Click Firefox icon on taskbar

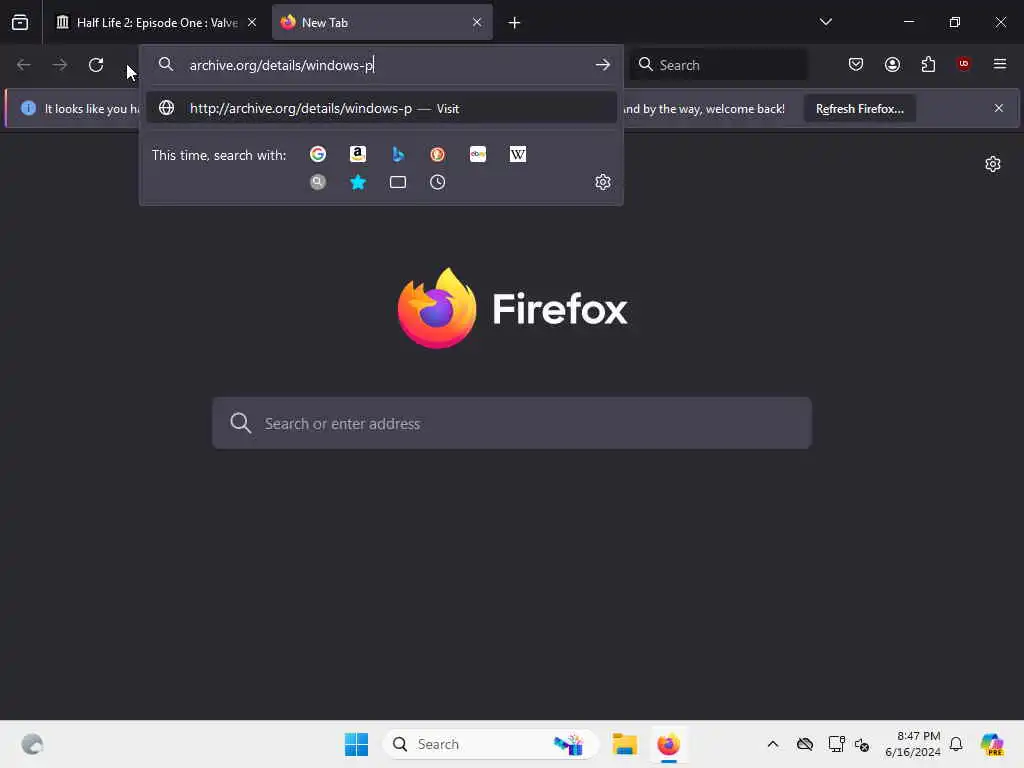669,744
